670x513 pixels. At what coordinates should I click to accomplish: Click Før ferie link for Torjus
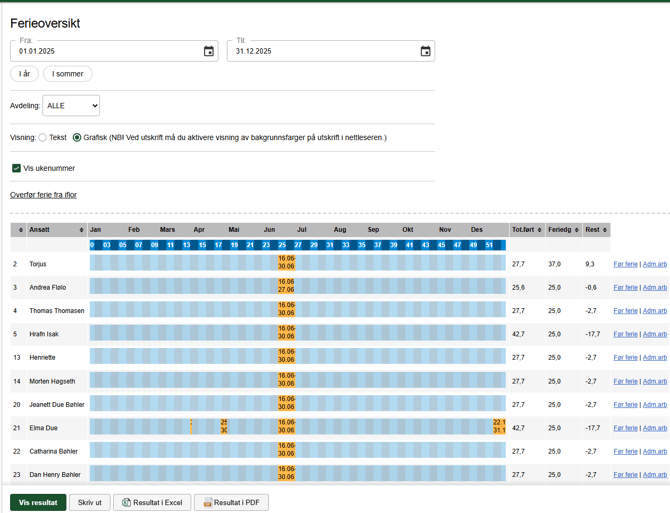click(625, 264)
